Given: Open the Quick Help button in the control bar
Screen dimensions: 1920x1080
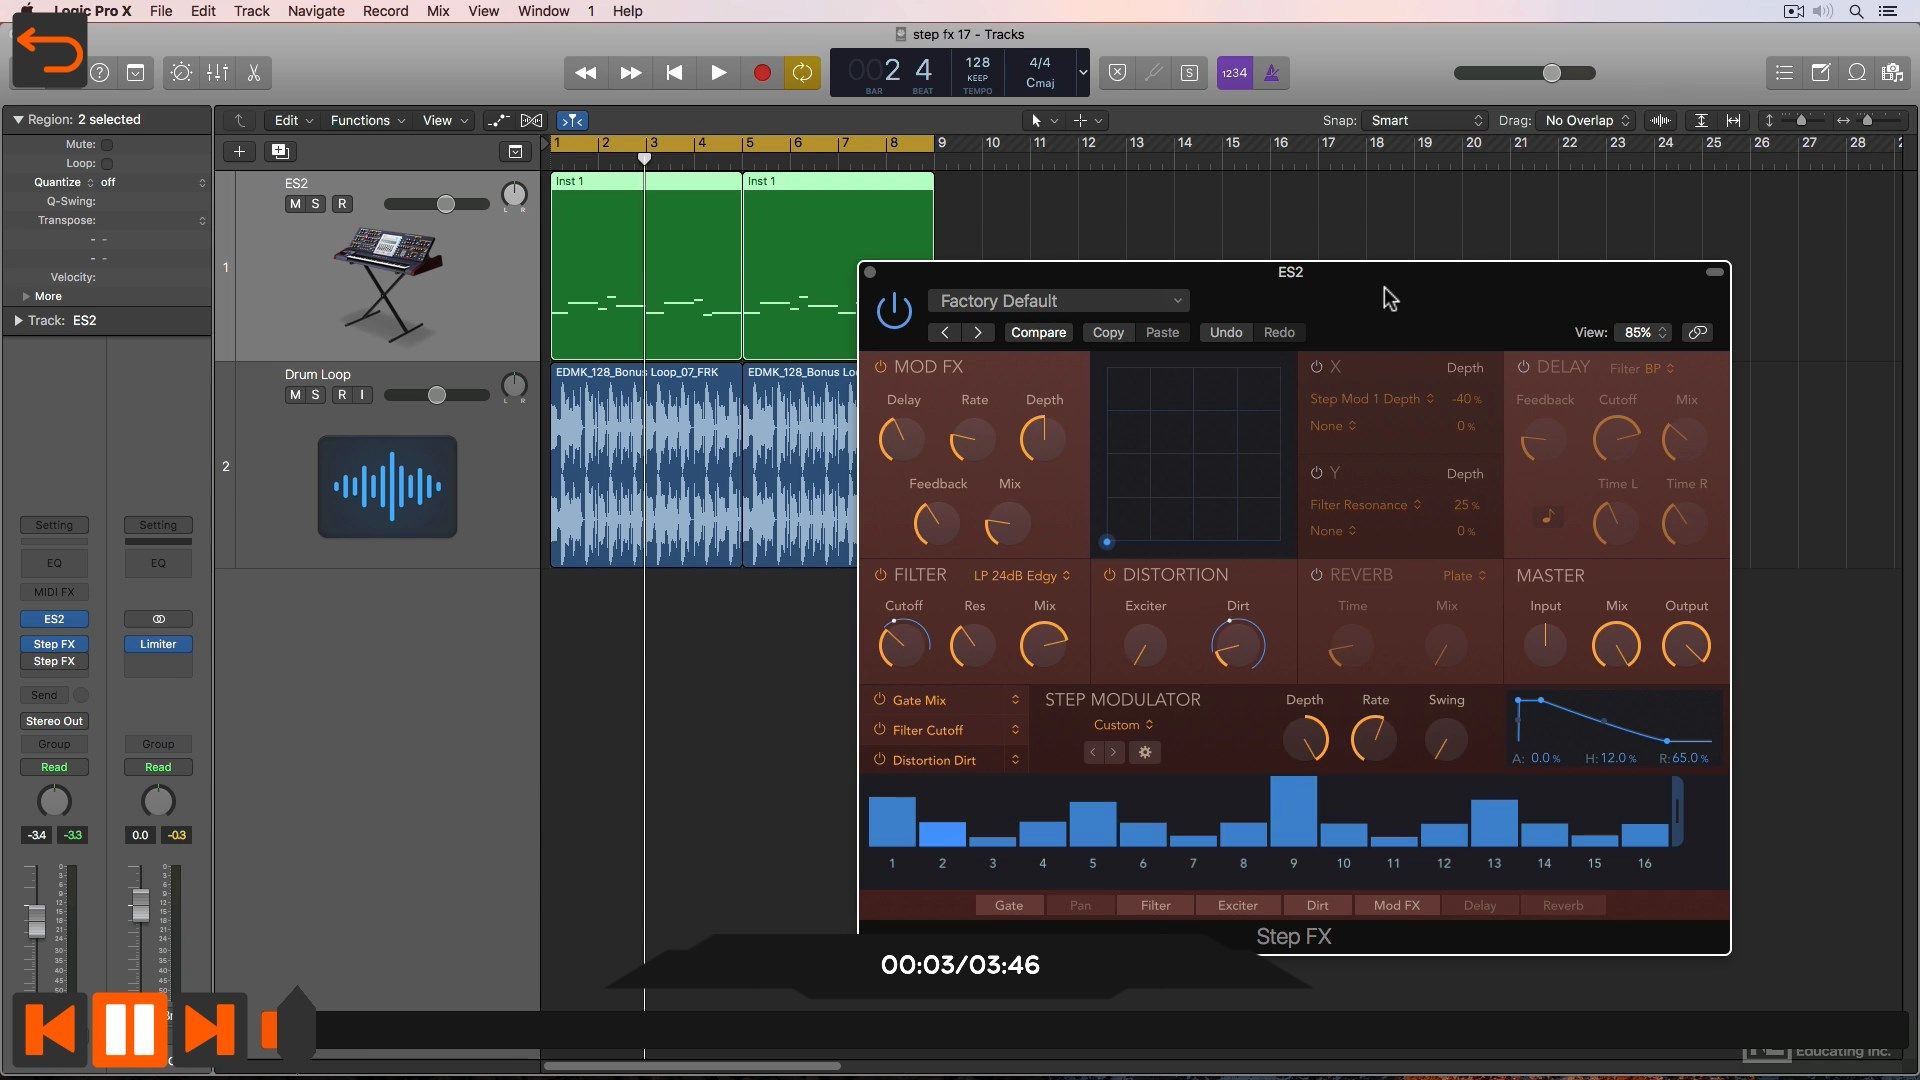Looking at the screenshot, I should click(x=100, y=73).
